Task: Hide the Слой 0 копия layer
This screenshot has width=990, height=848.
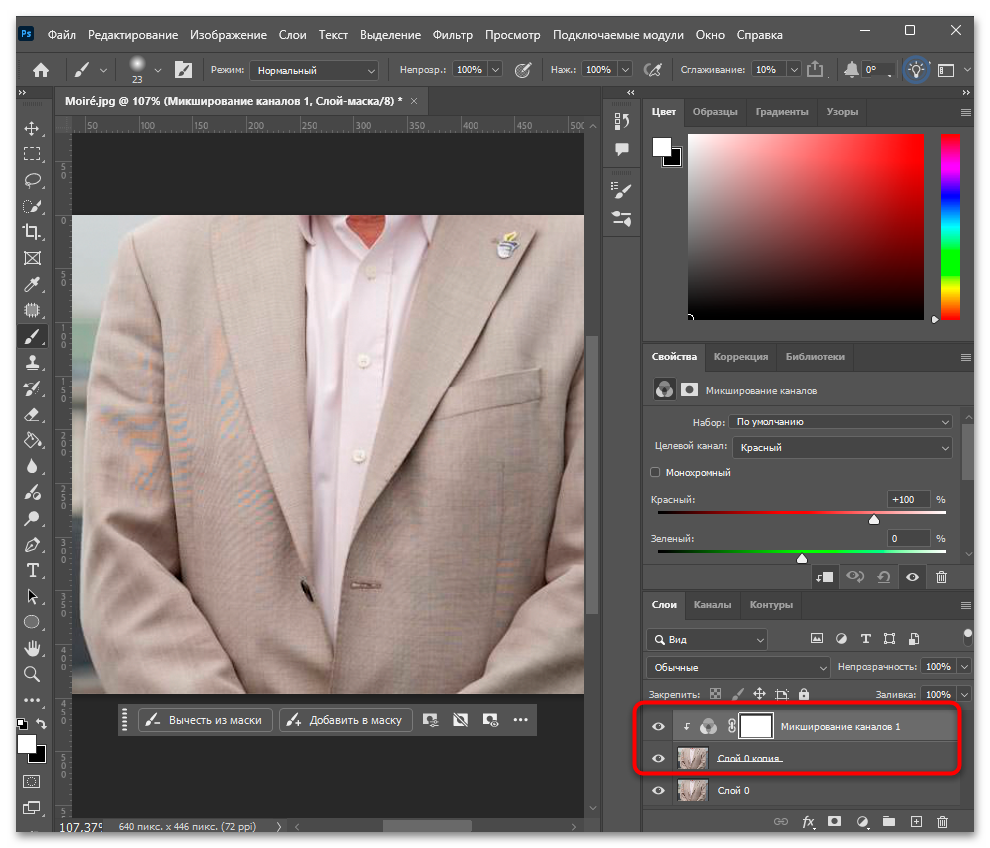Action: (658, 758)
